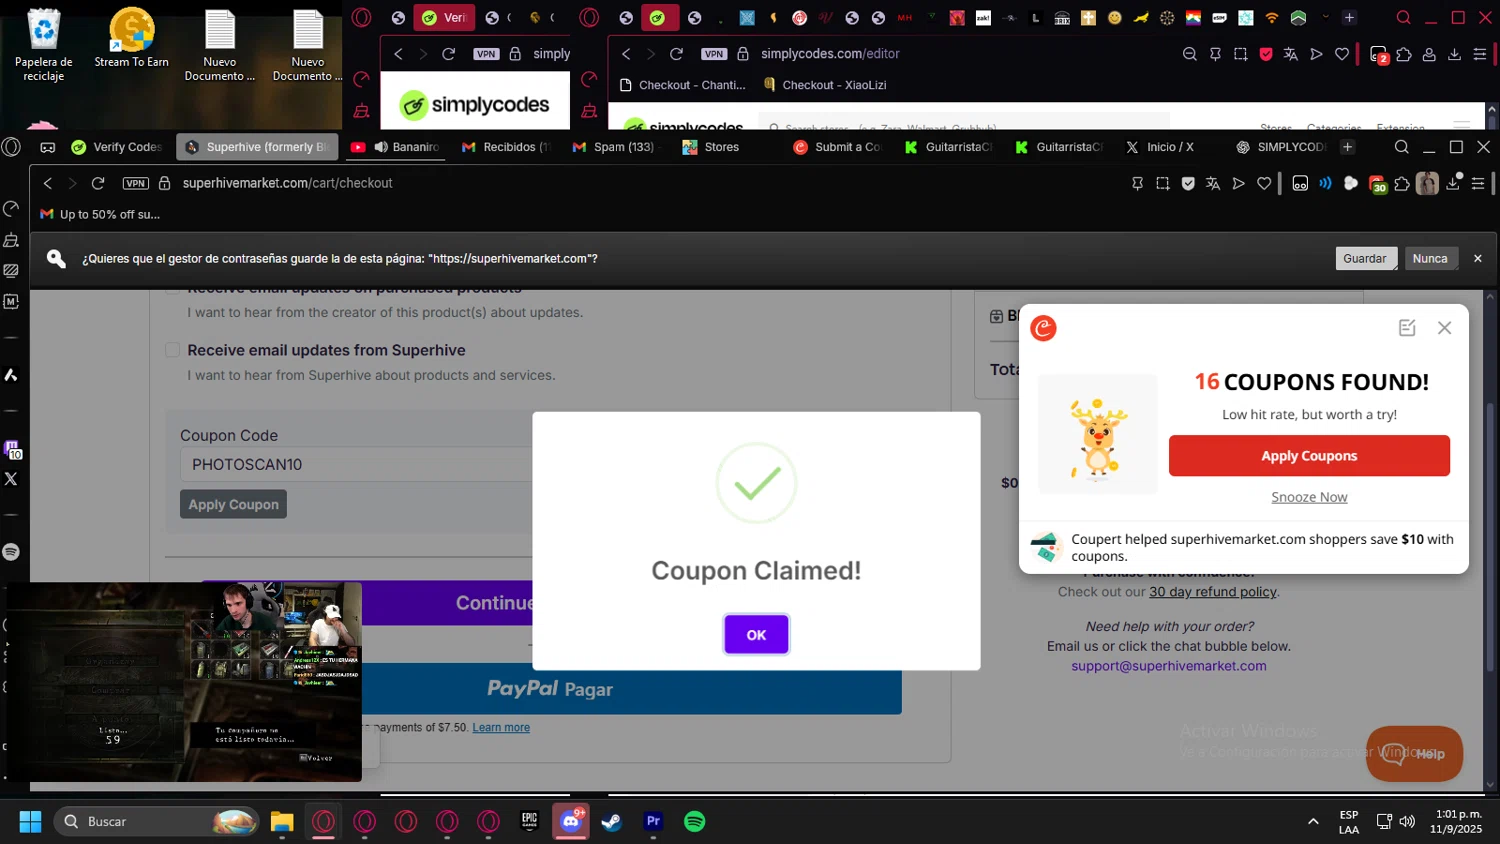Click the simplycodes.com/editor address bar
1500x844 pixels.
[830, 54]
